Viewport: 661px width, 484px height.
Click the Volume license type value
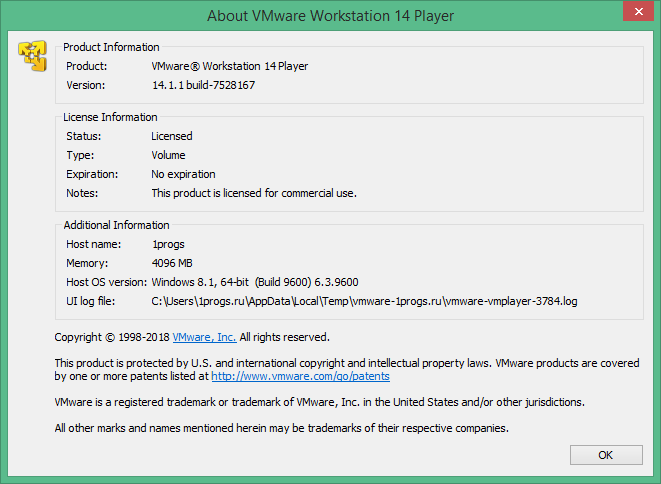coord(168,155)
